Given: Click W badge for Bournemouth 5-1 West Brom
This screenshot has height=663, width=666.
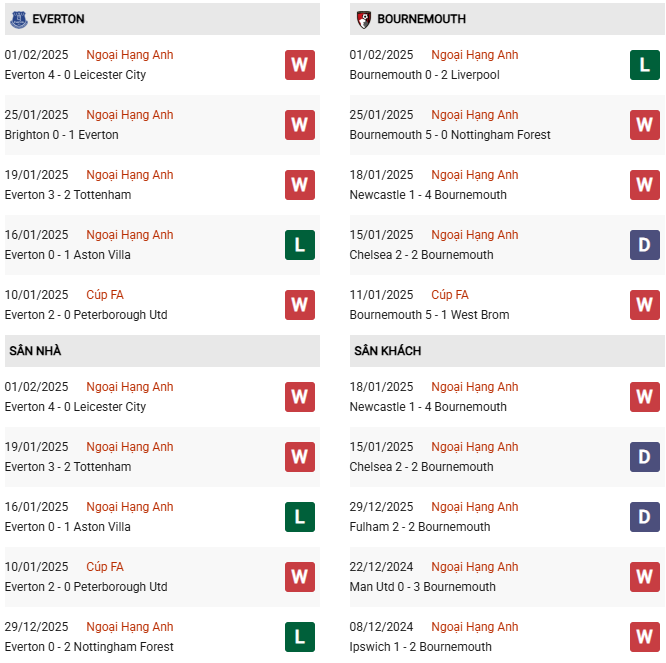Looking at the screenshot, I should [x=644, y=305].
